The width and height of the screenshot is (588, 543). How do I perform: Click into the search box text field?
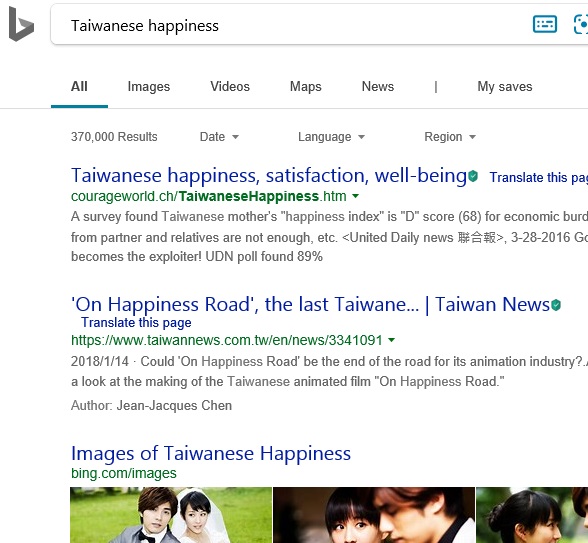pyautogui.click(x=292, y=25)
